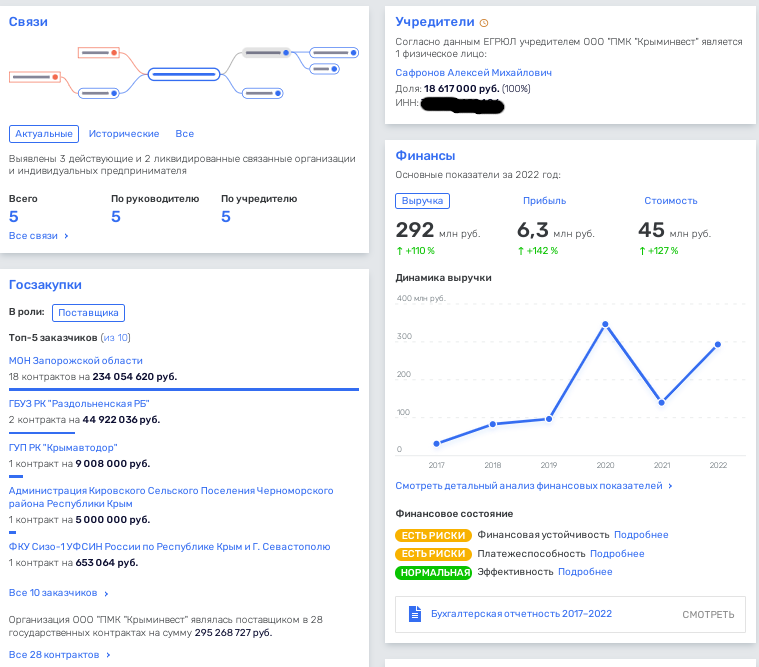Open Подробнее for Эффективность

[585, 572]
